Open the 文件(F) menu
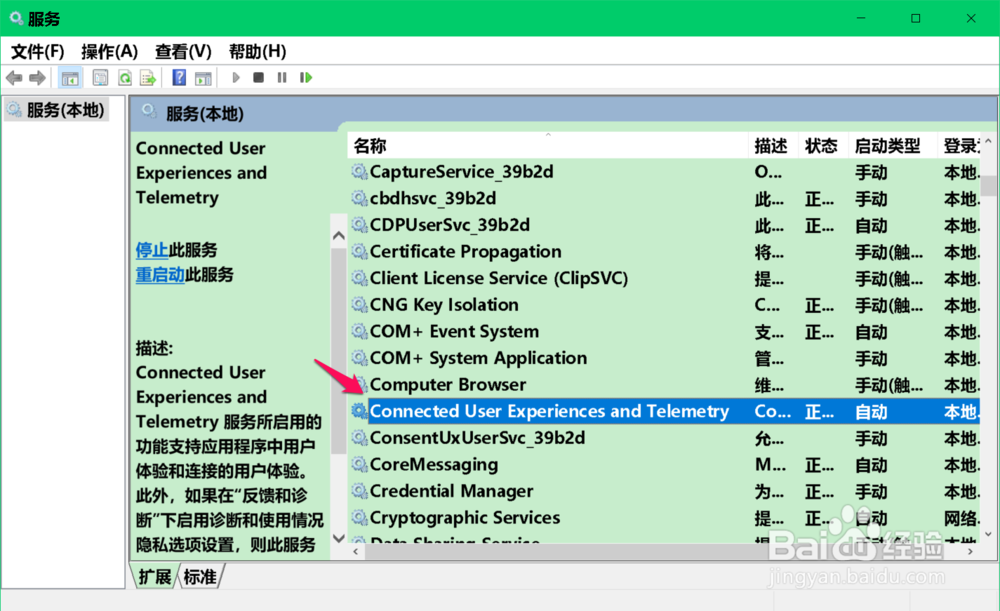Viewport: 1000px width, 611px height. coord(38,52)
